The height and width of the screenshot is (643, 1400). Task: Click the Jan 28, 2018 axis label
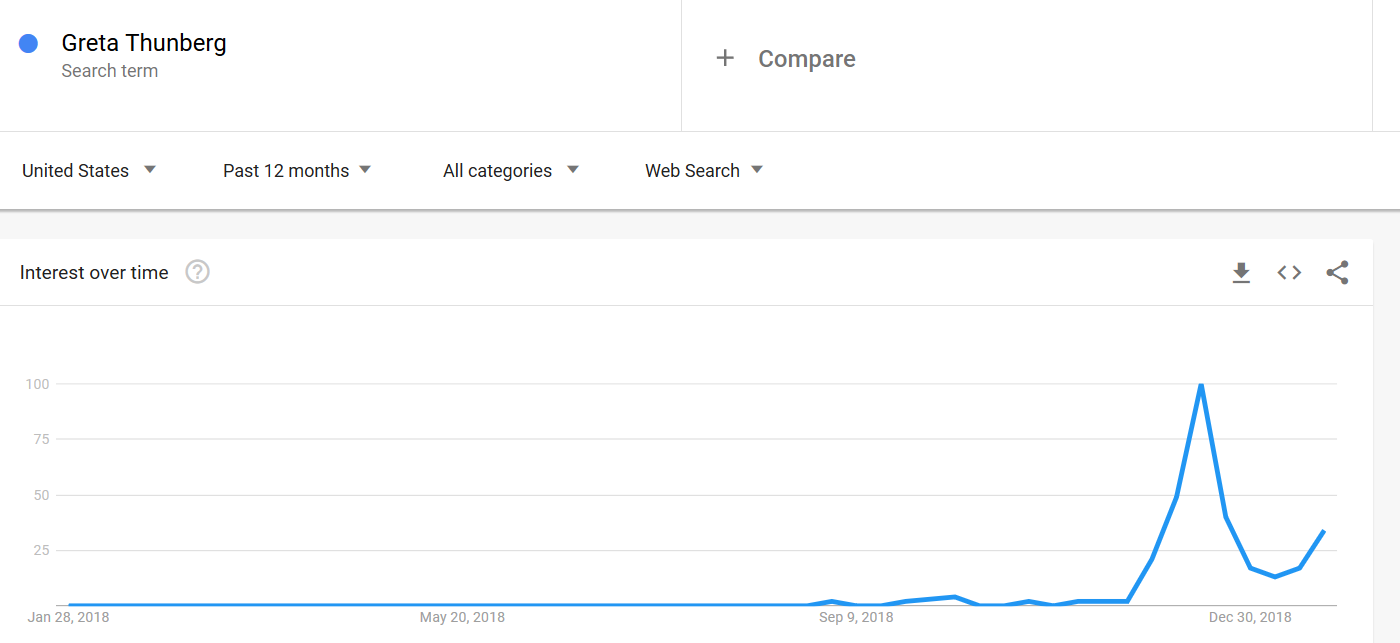[x=69, y=618]
